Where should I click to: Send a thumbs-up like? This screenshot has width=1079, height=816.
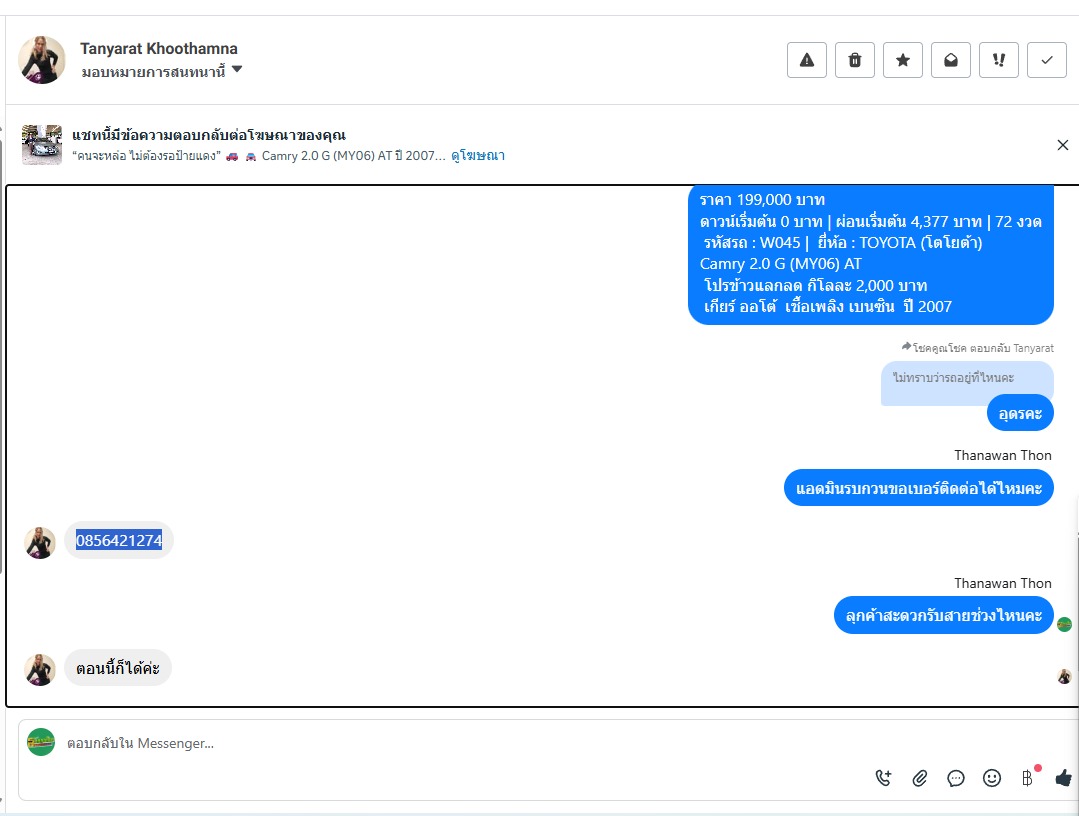click(x=1064, y=778)
